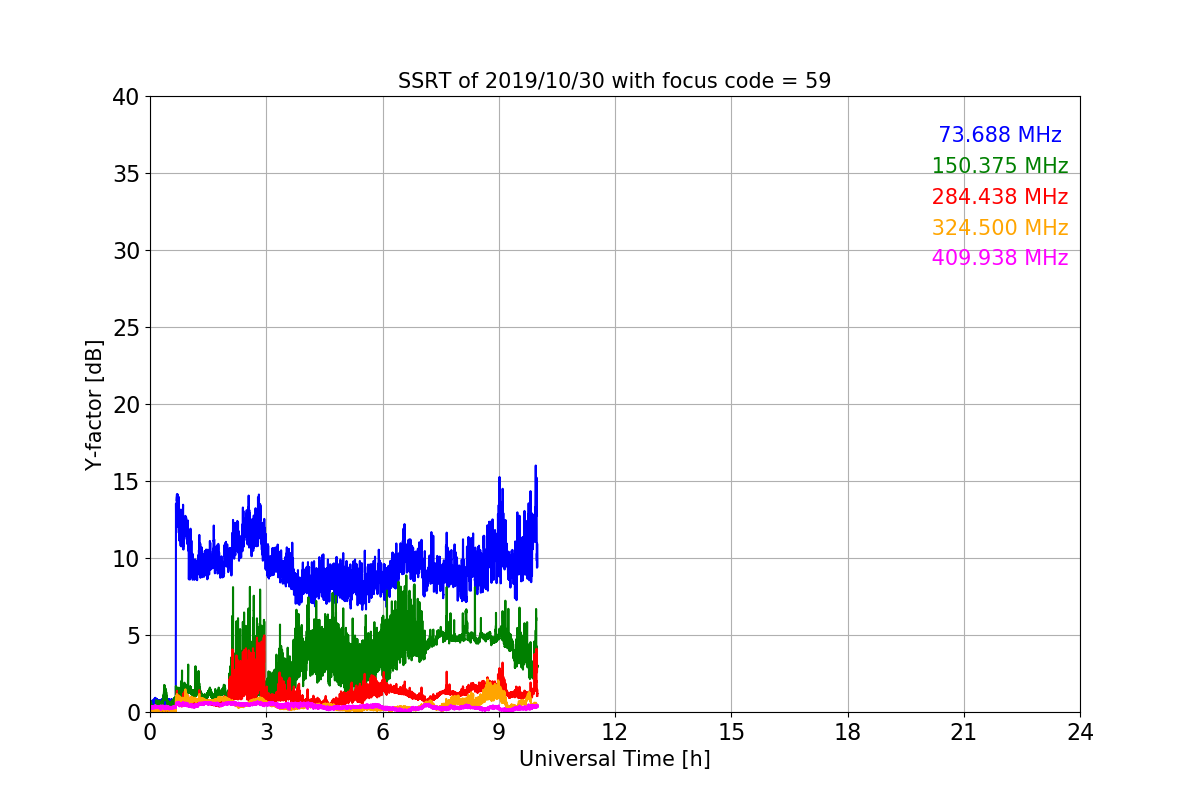Click the 'Universal Time [h]' axis label
Viewport: 1200px width, 800px height.
[614, 759]
